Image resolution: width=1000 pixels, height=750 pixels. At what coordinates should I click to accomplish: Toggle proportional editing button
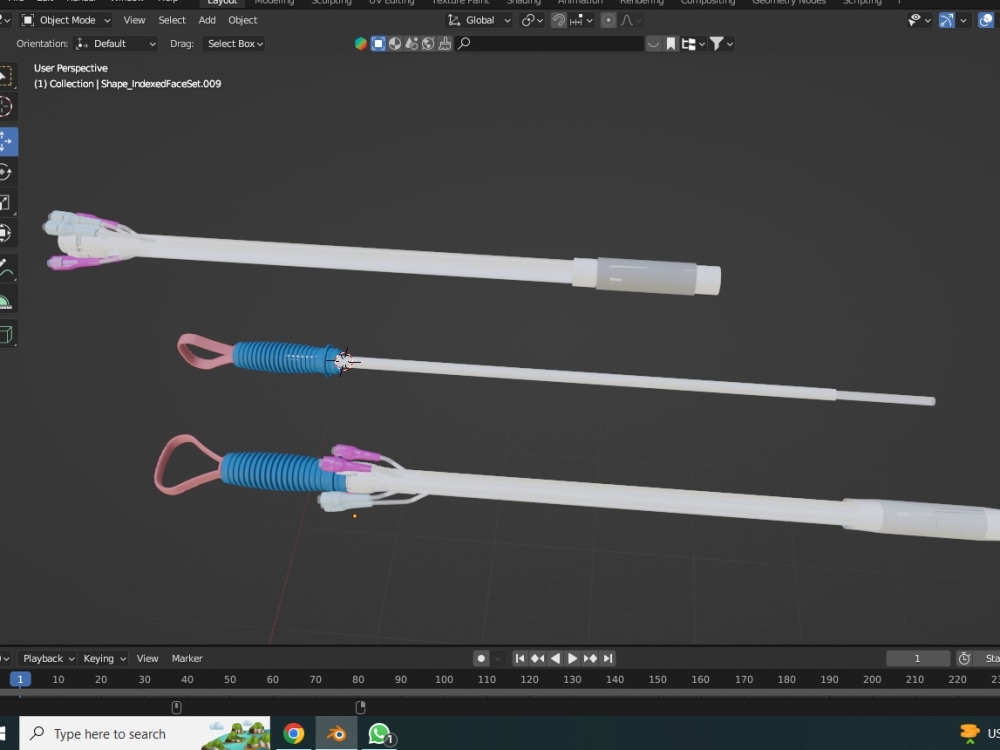[608, 20]
